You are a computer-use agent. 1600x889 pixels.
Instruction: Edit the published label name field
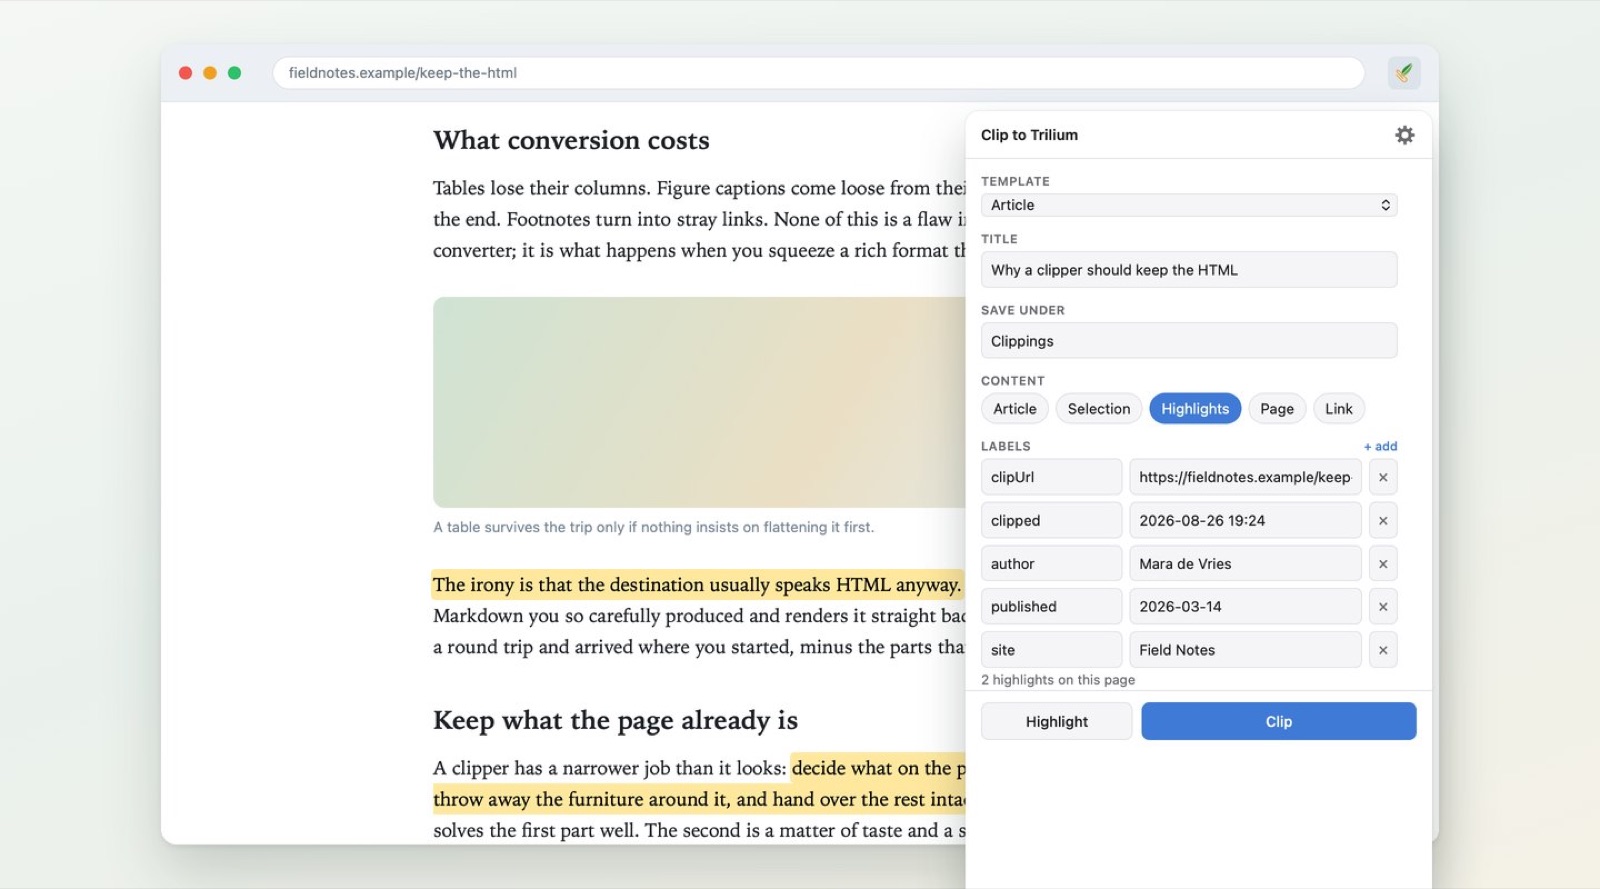point(1051,607)
